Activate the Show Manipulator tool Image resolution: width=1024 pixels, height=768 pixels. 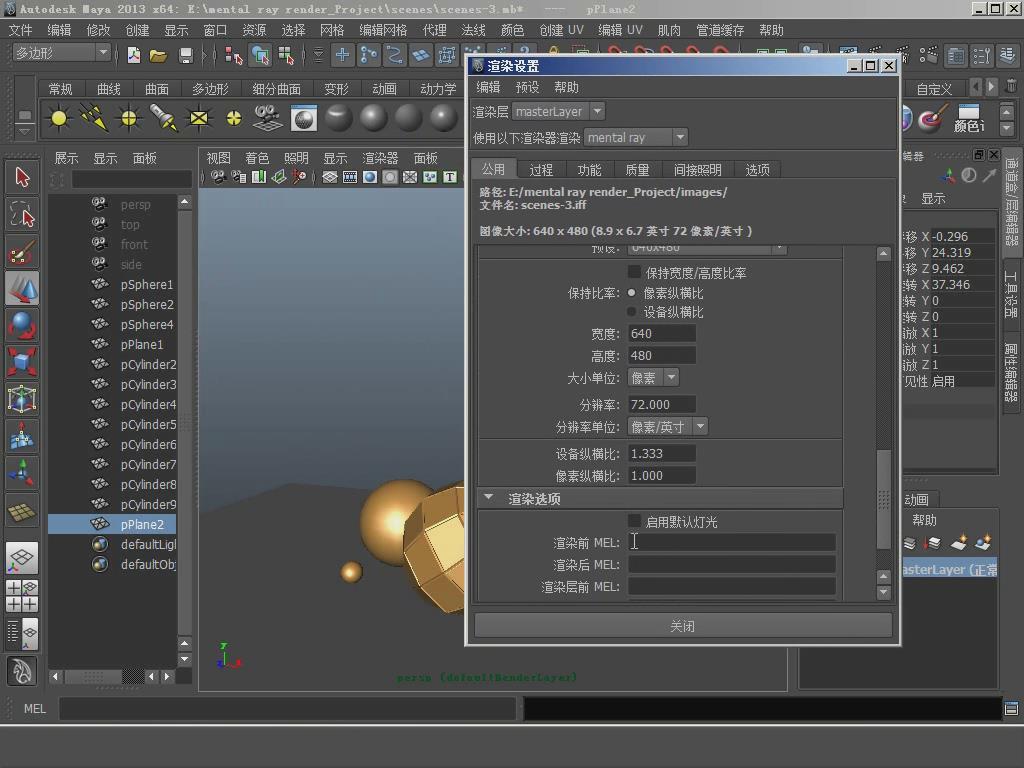pos(22,472)
